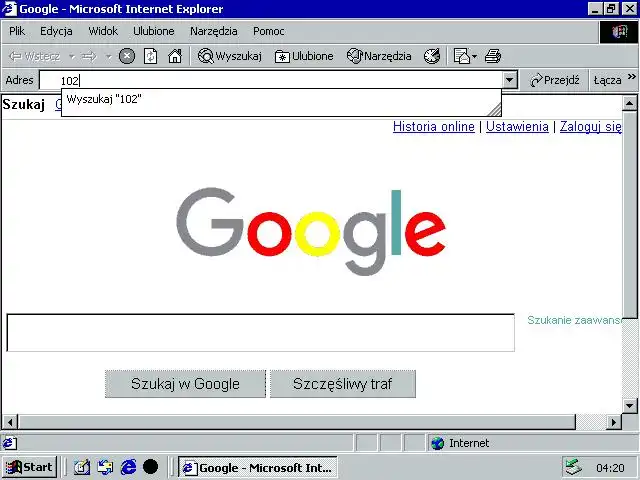Click in the Google search text box
Image resolution: width=640 pixels, height=480 pixels.
pos(260,333)
